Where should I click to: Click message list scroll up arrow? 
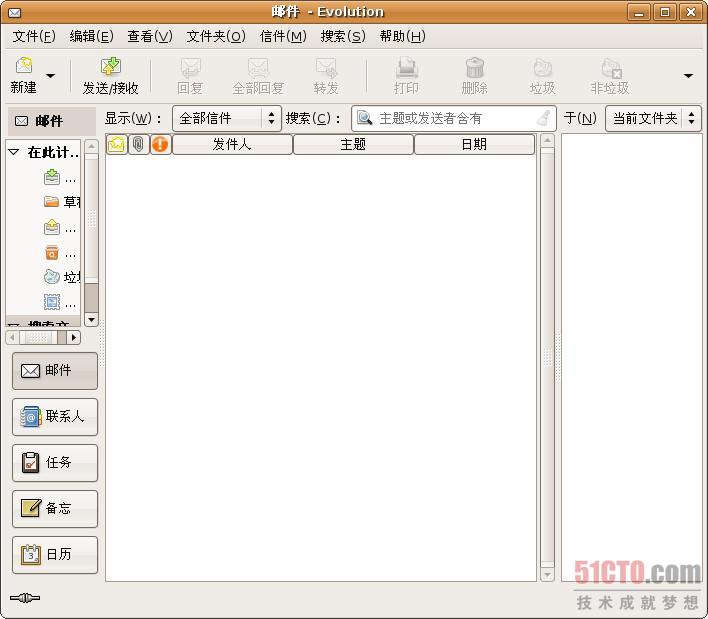[547, 140]
